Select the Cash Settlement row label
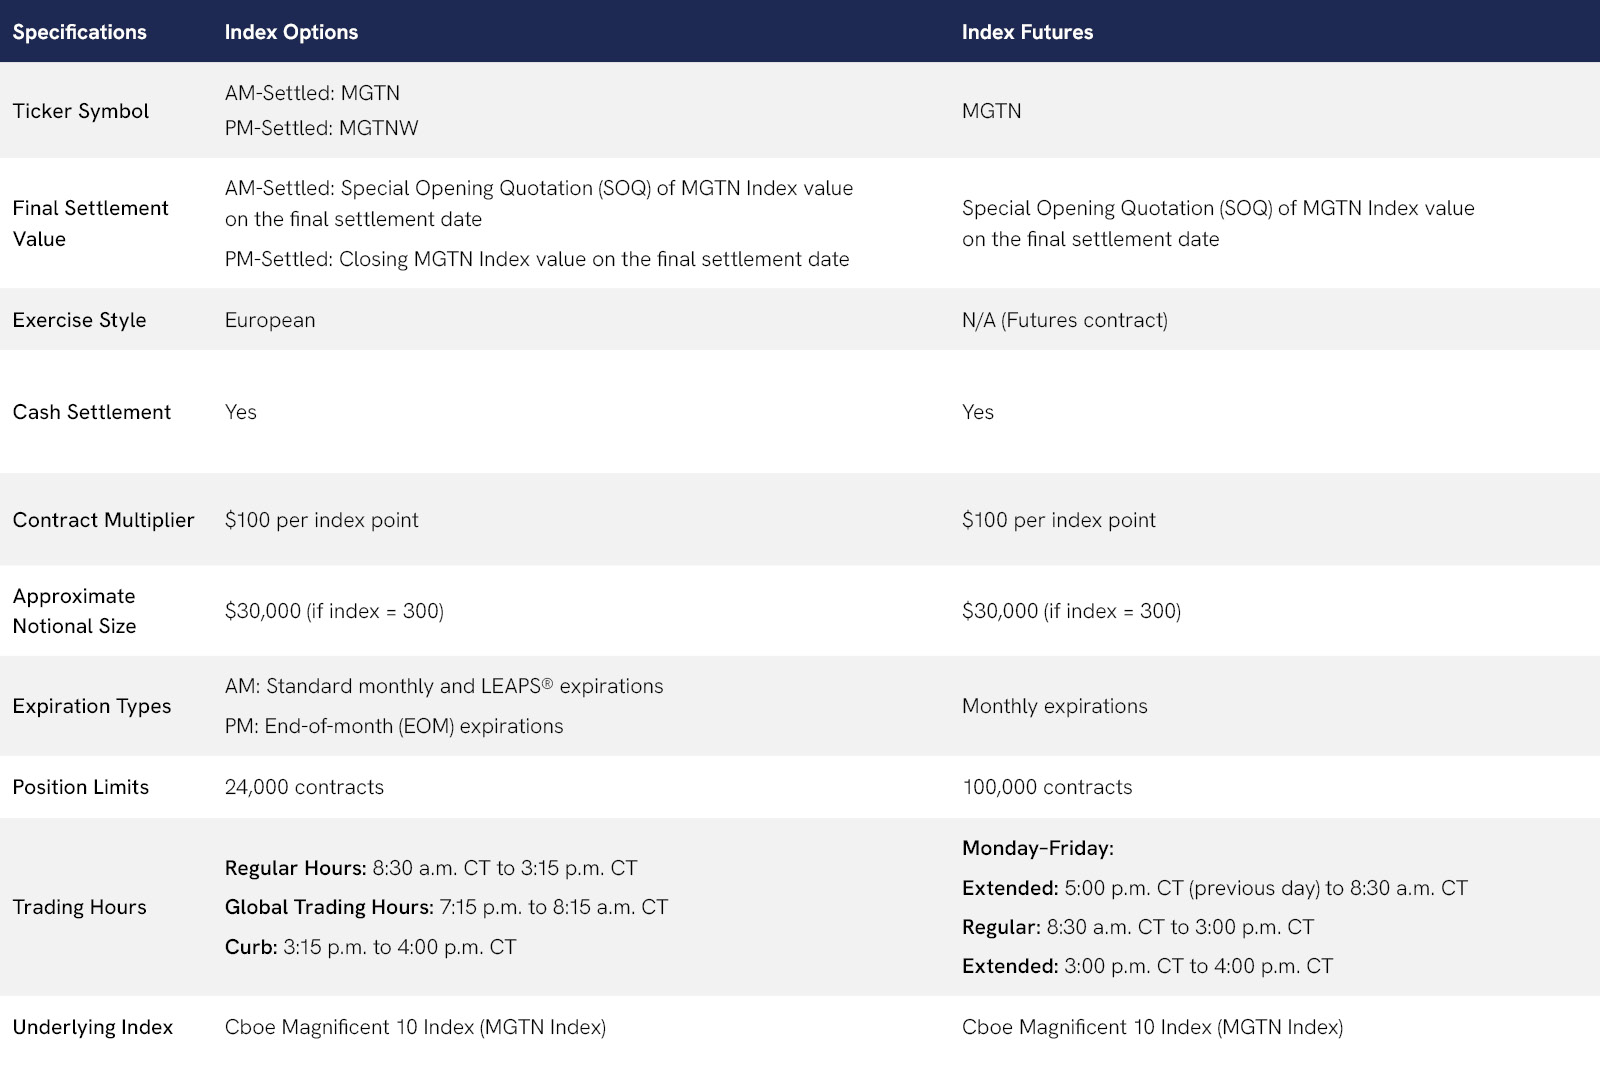1600x1067 pixels. [91, 412]
